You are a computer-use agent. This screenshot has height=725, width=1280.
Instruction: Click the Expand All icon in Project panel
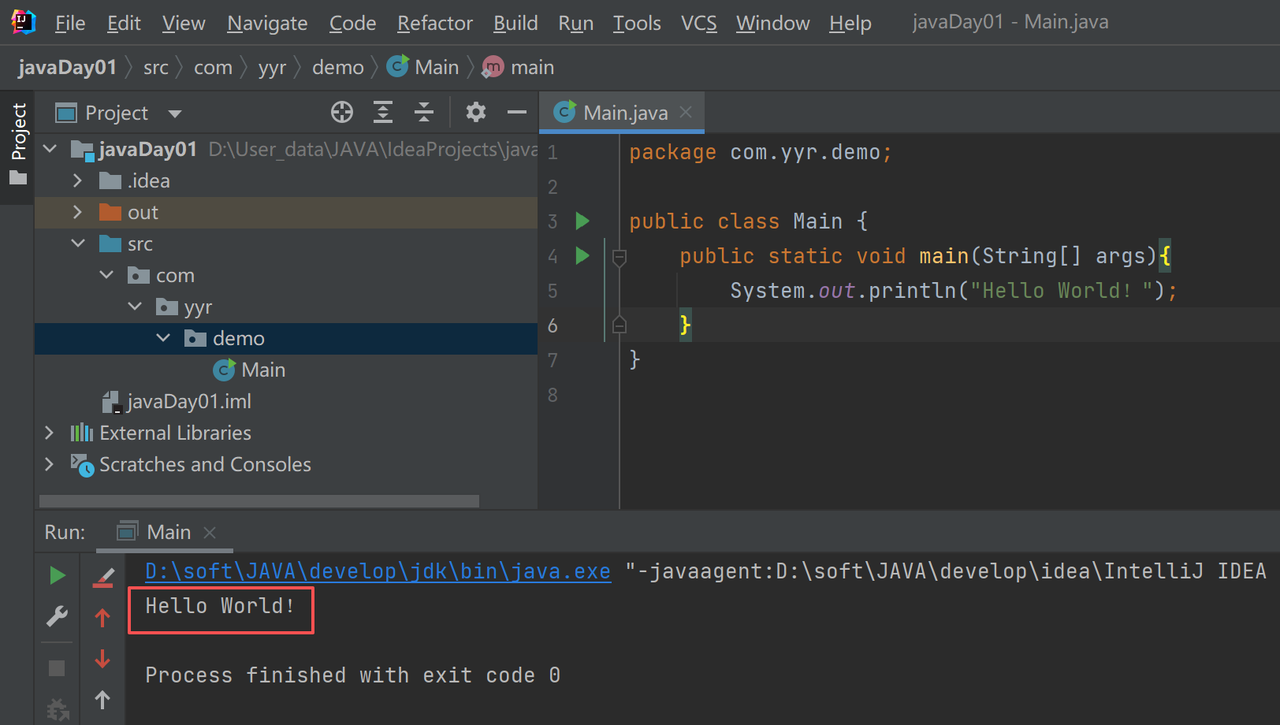[383, 112]
